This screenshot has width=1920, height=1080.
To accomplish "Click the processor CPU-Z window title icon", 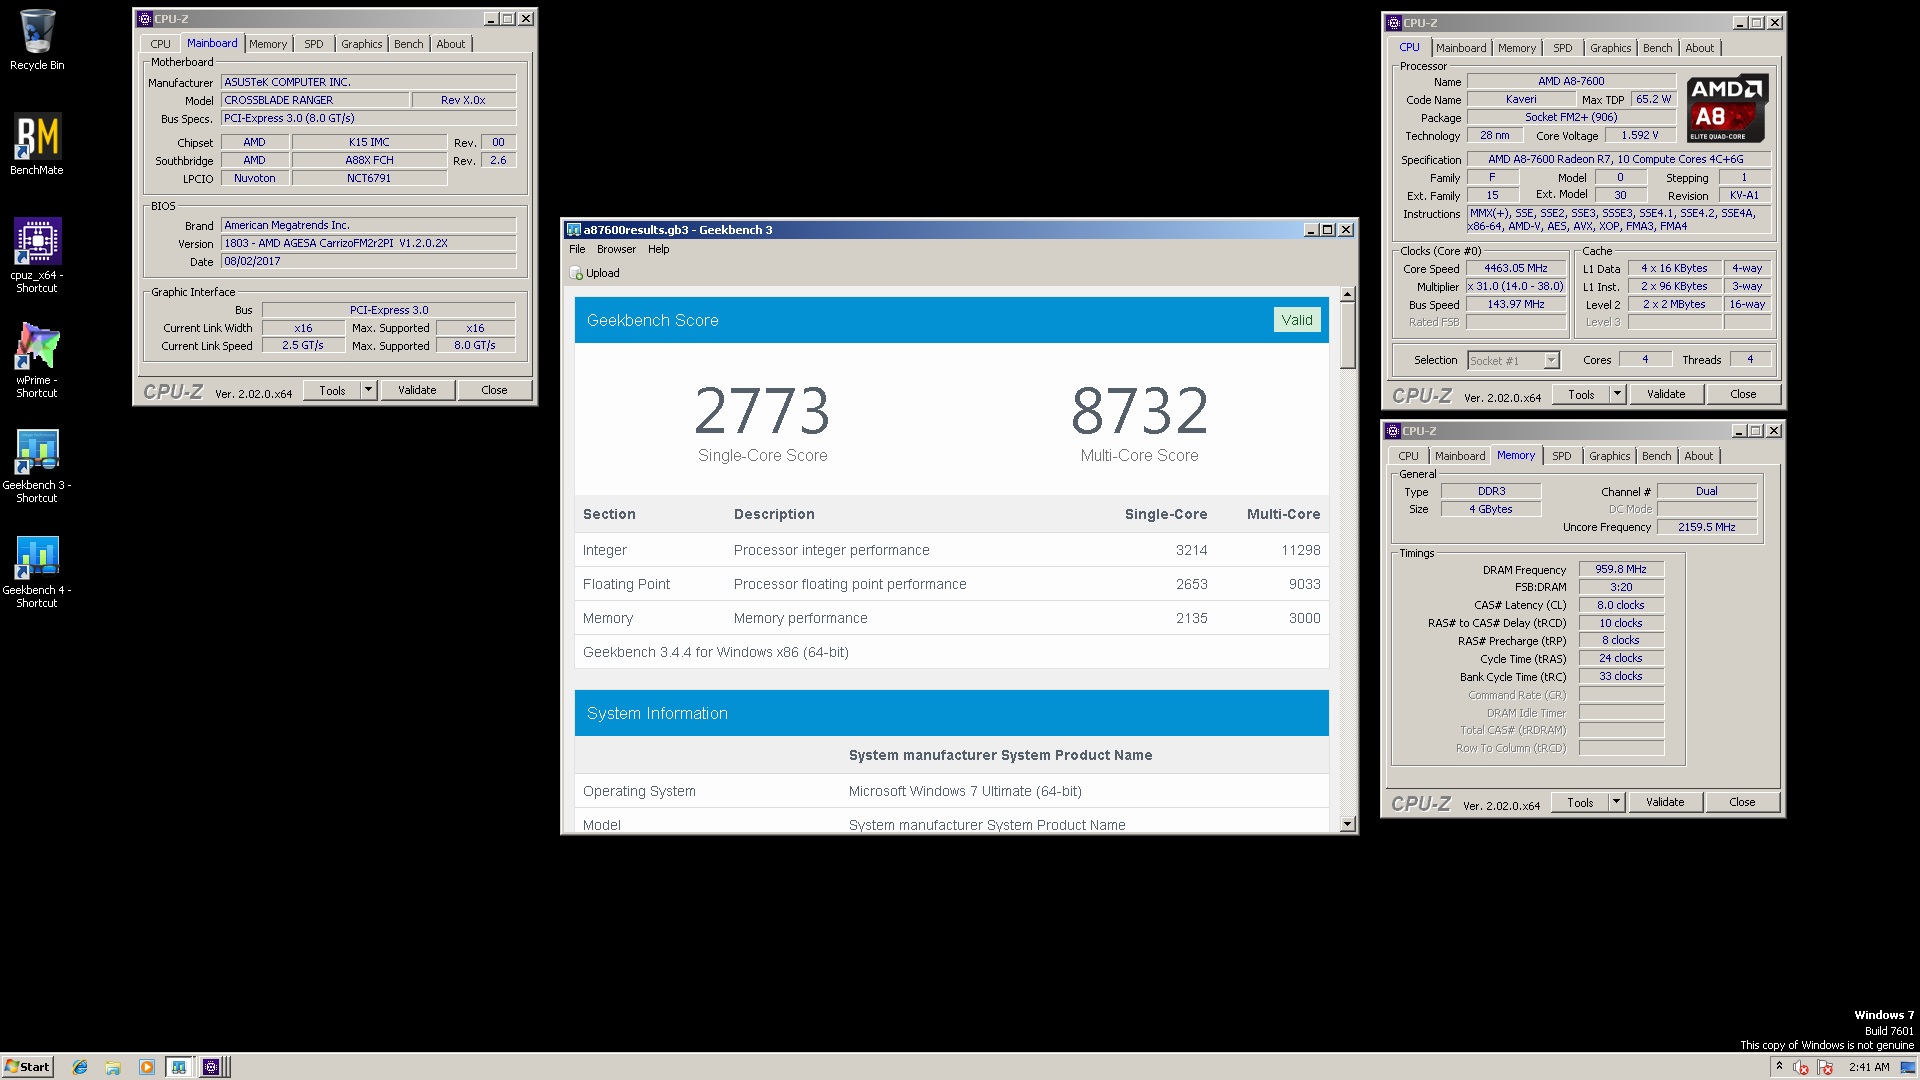I will [x=1394, y=23].
